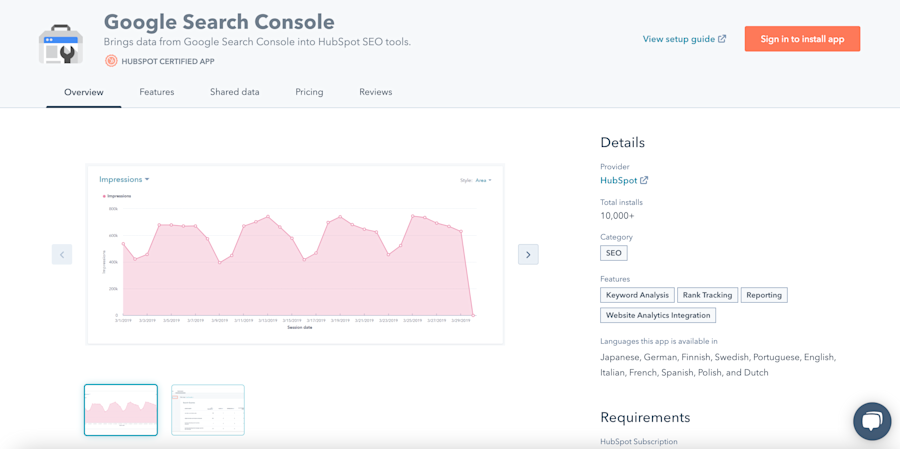Click the Keyword Analysis feature tag

637,295
